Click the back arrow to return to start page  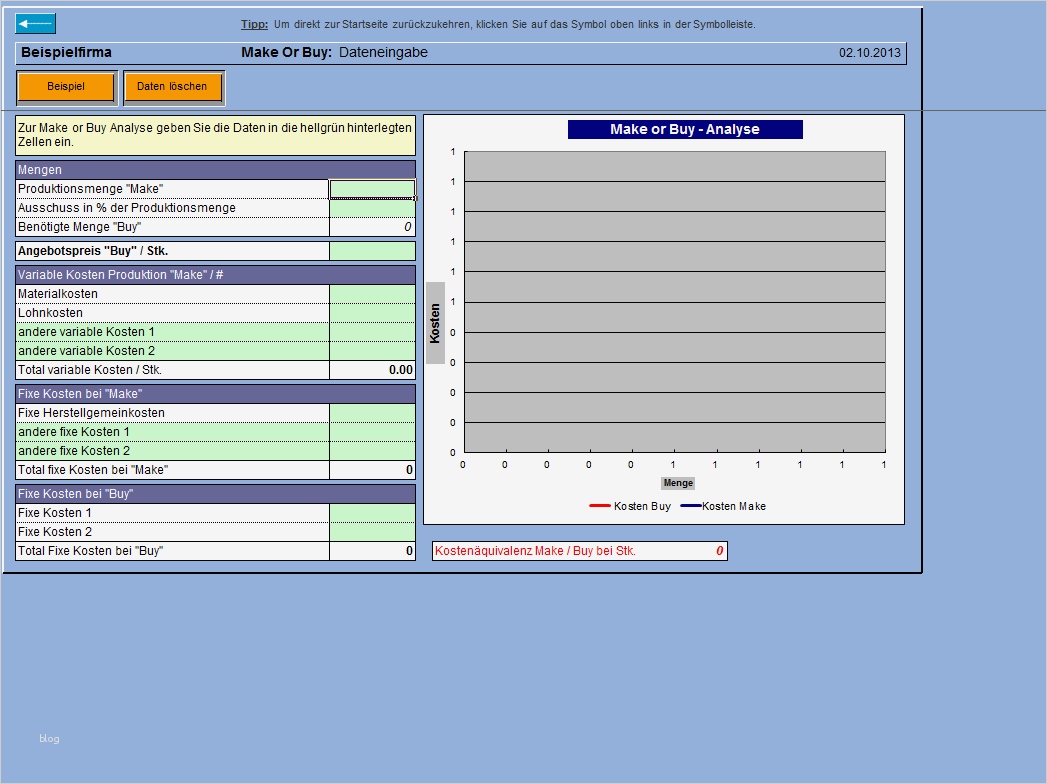(34, 22)
